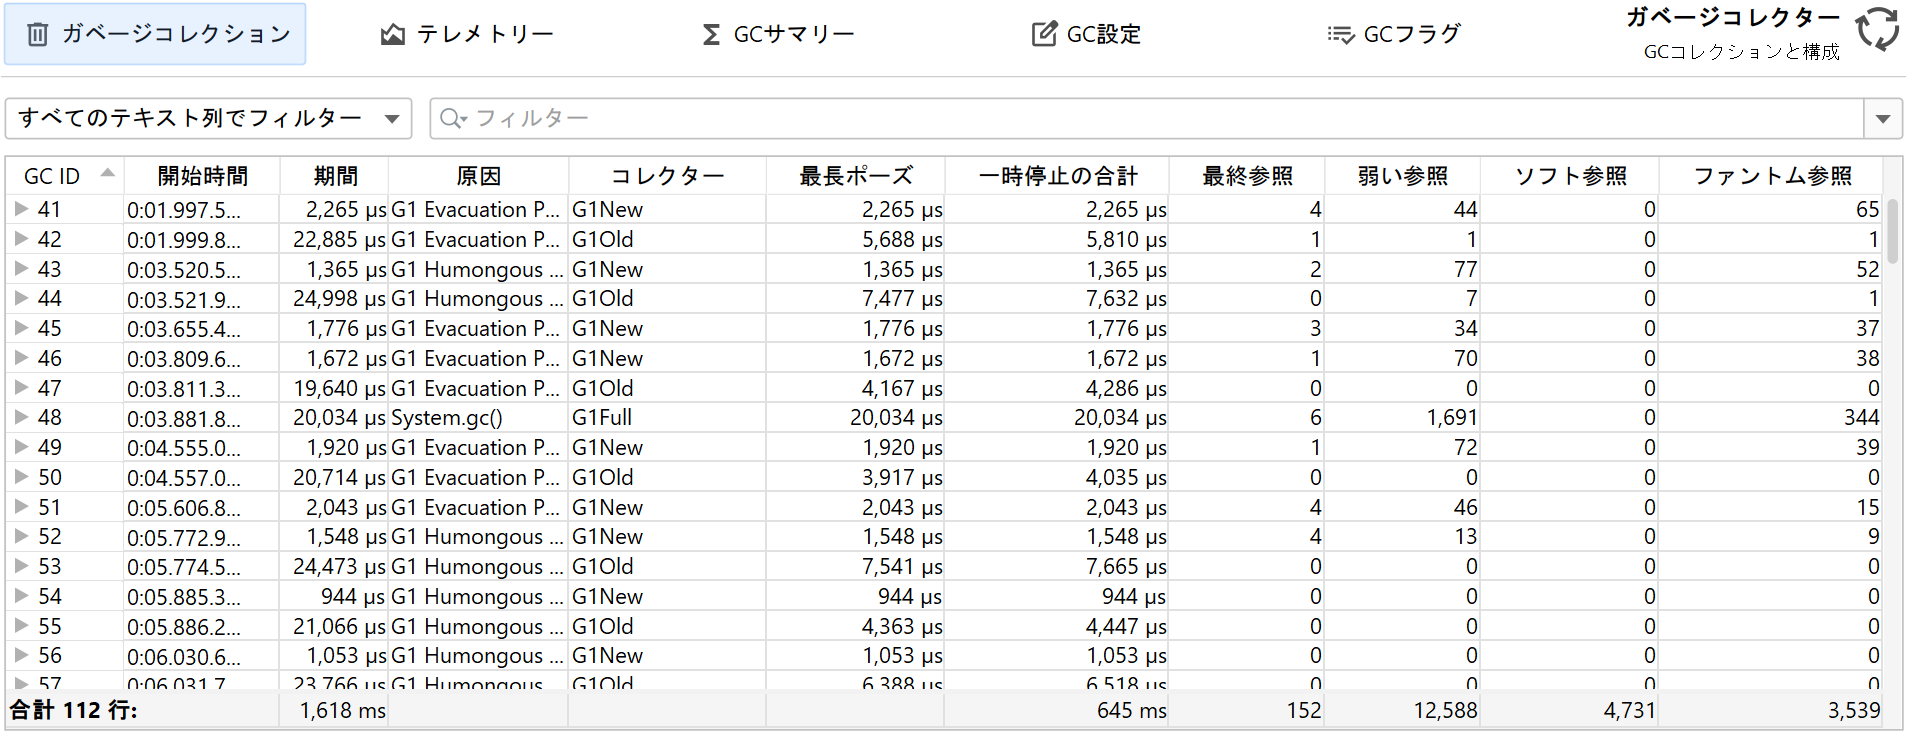Sort by the 最長ポーズ column header
The width and height of the screenshot is (1906, 735).
pos(855,176)
